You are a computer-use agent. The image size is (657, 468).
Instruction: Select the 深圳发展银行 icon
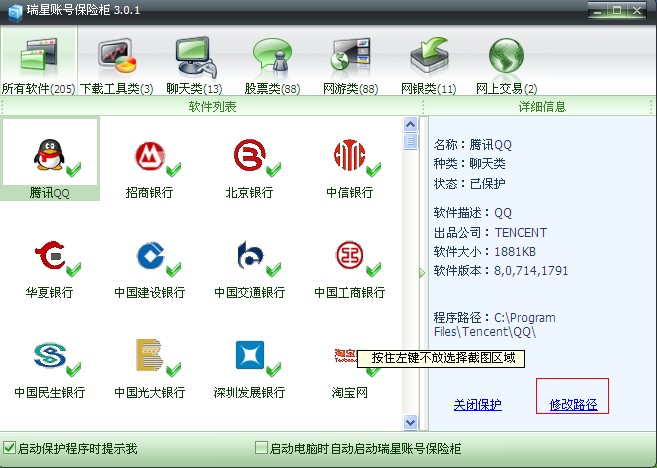250,355
